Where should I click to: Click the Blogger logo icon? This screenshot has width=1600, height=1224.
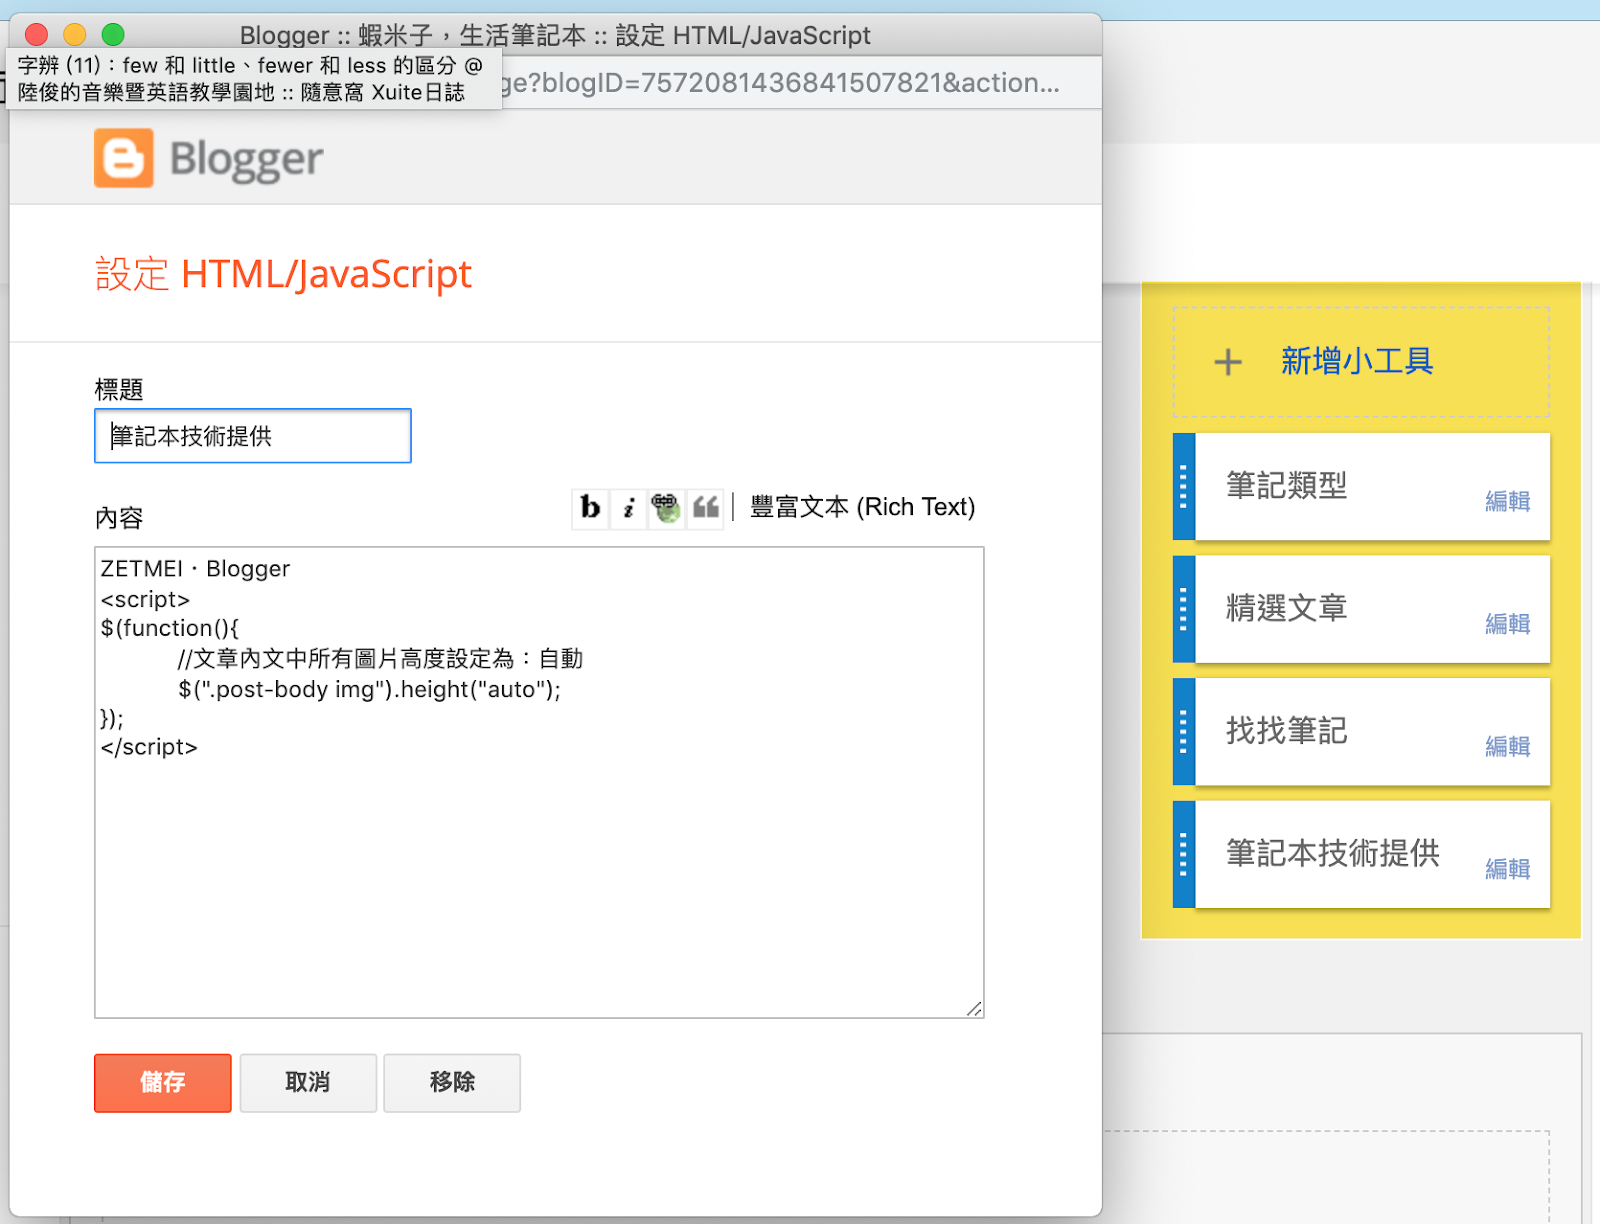[x=124, y=158]
